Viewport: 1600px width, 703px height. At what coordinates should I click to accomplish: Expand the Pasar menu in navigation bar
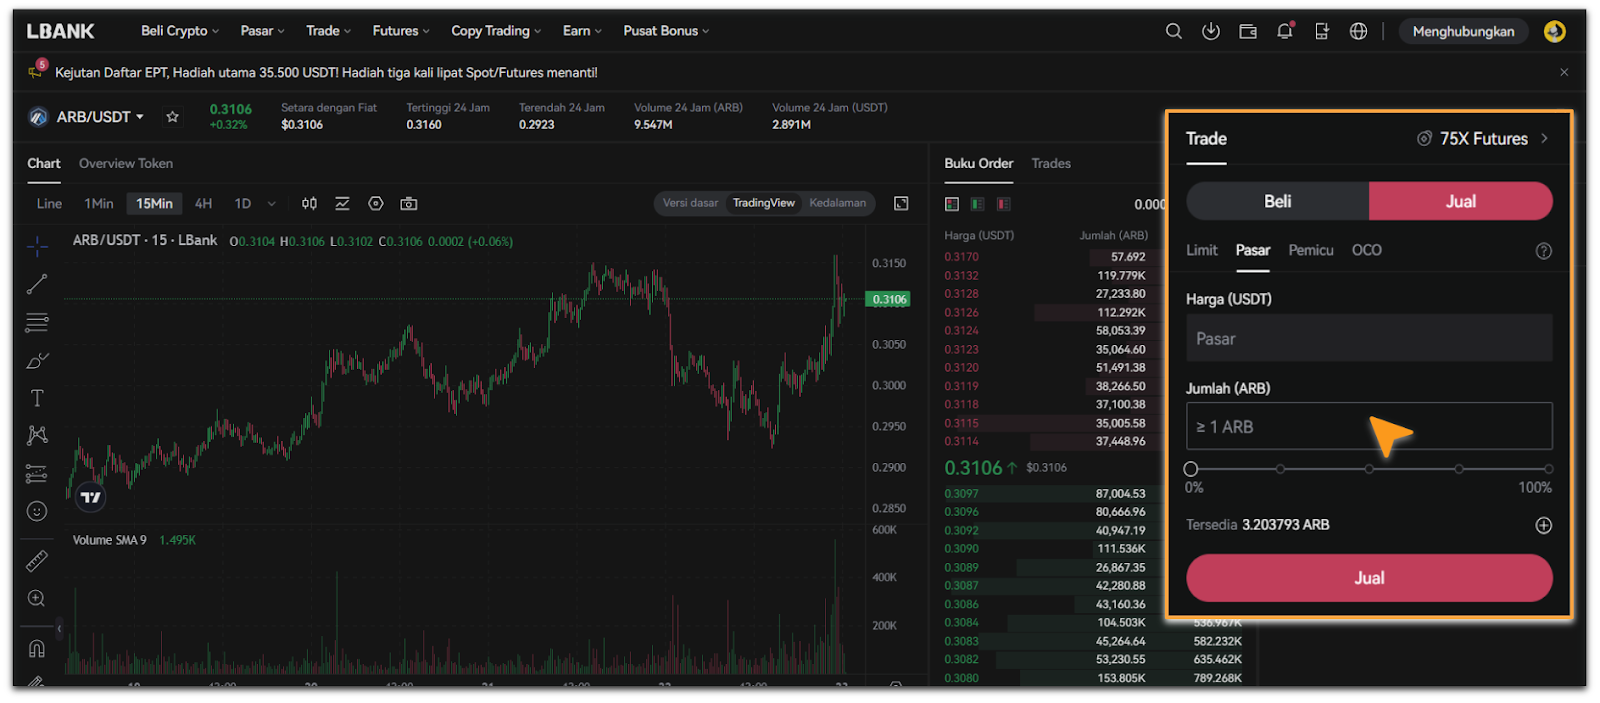pyautogui.click(x=263, y=31)
